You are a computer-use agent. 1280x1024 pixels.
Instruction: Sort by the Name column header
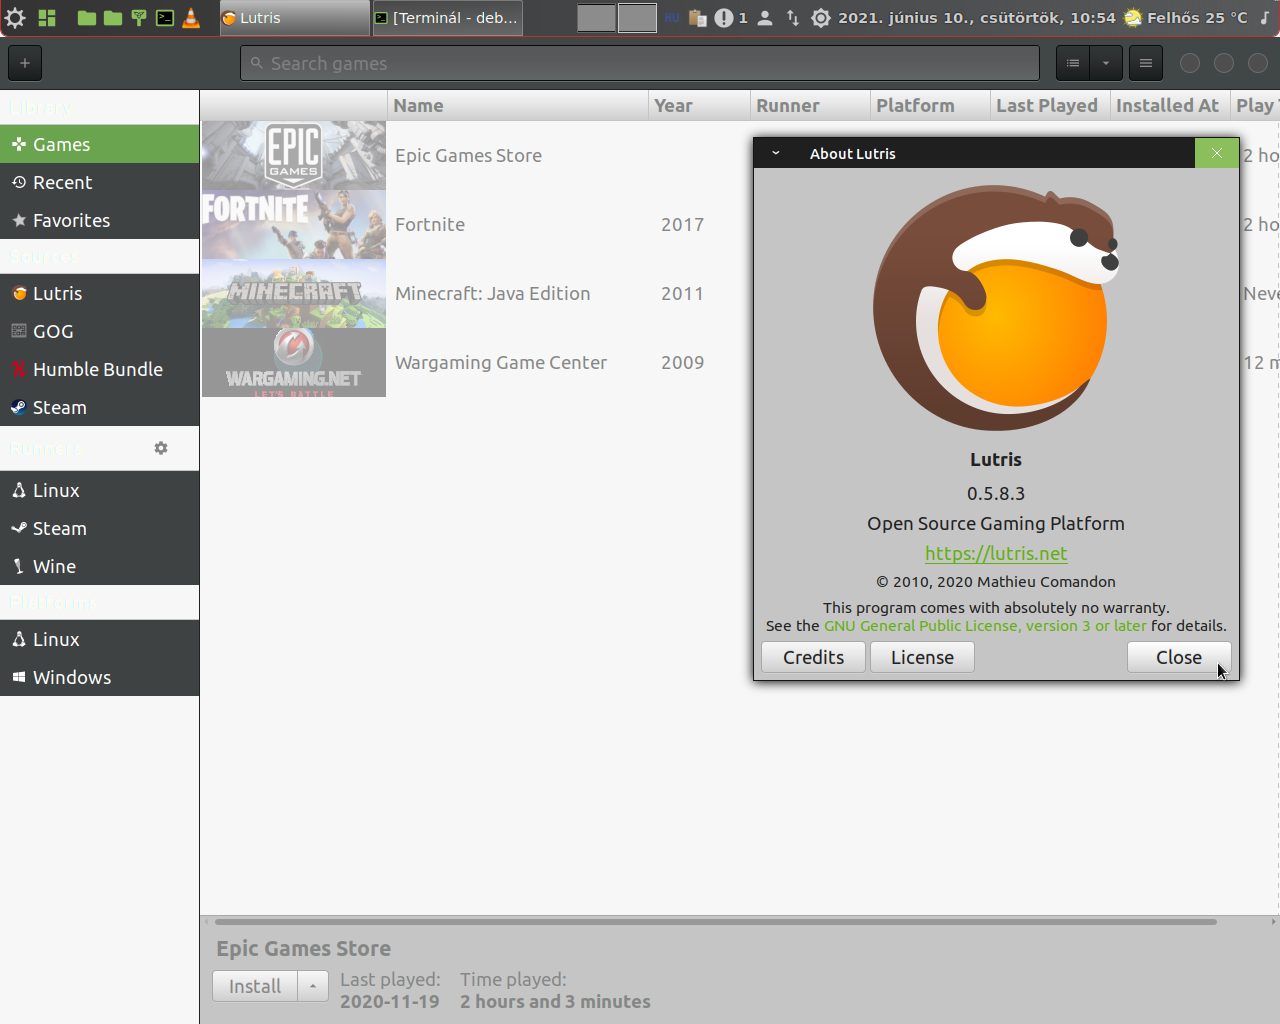(518, 105)
